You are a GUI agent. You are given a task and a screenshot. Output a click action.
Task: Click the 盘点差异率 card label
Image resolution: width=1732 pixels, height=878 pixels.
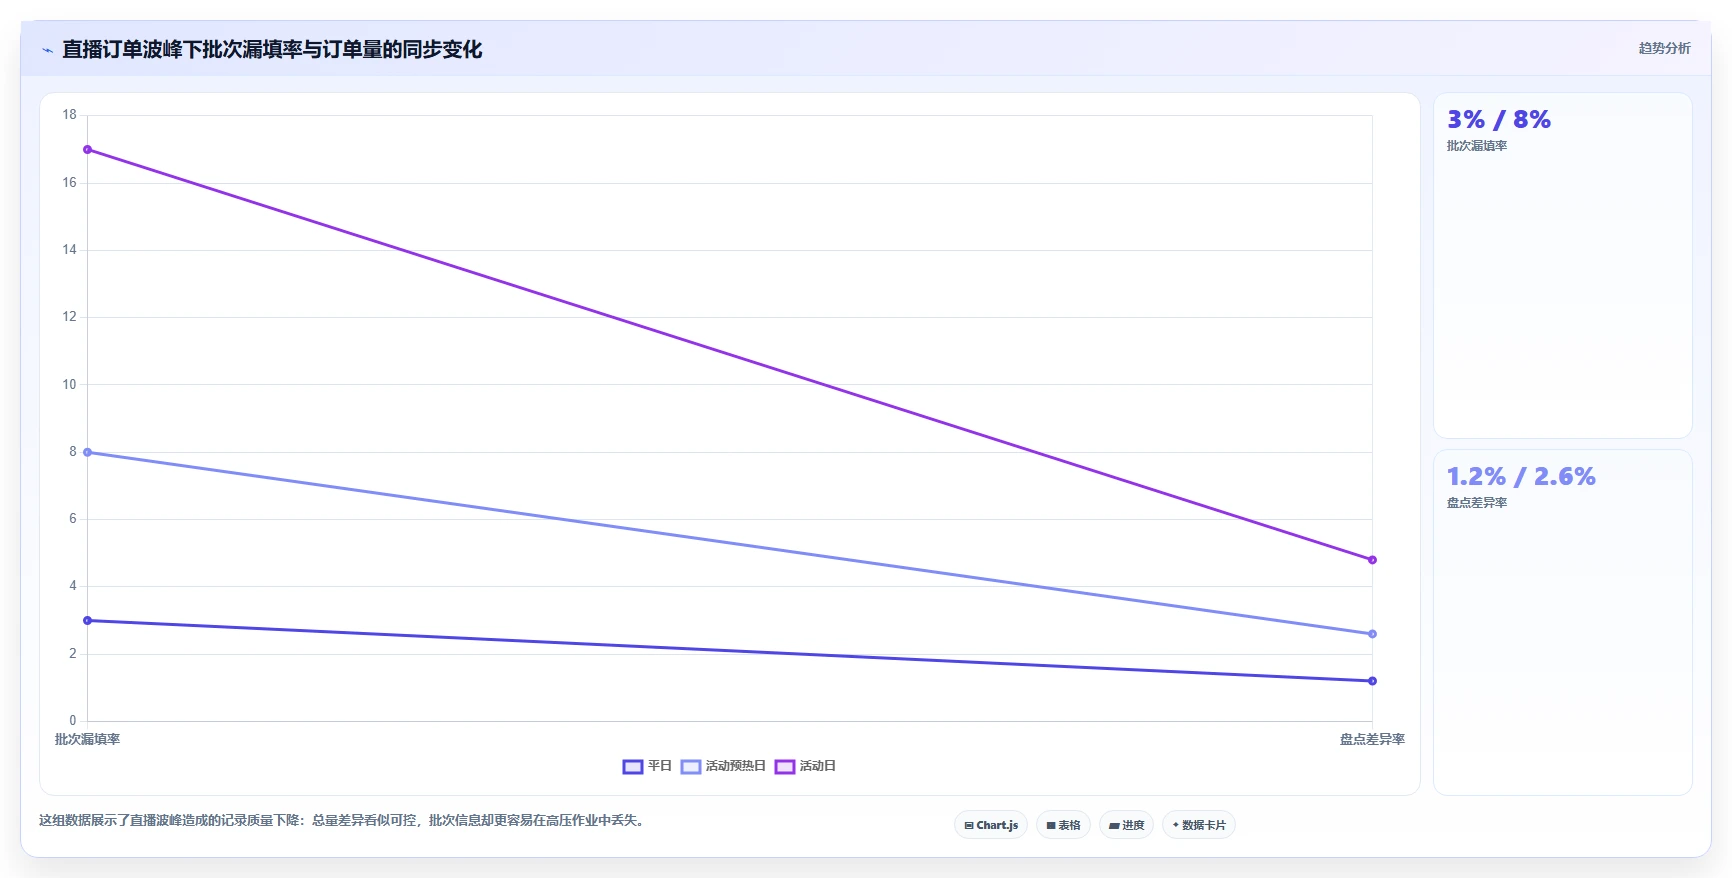pos(1476,503)
